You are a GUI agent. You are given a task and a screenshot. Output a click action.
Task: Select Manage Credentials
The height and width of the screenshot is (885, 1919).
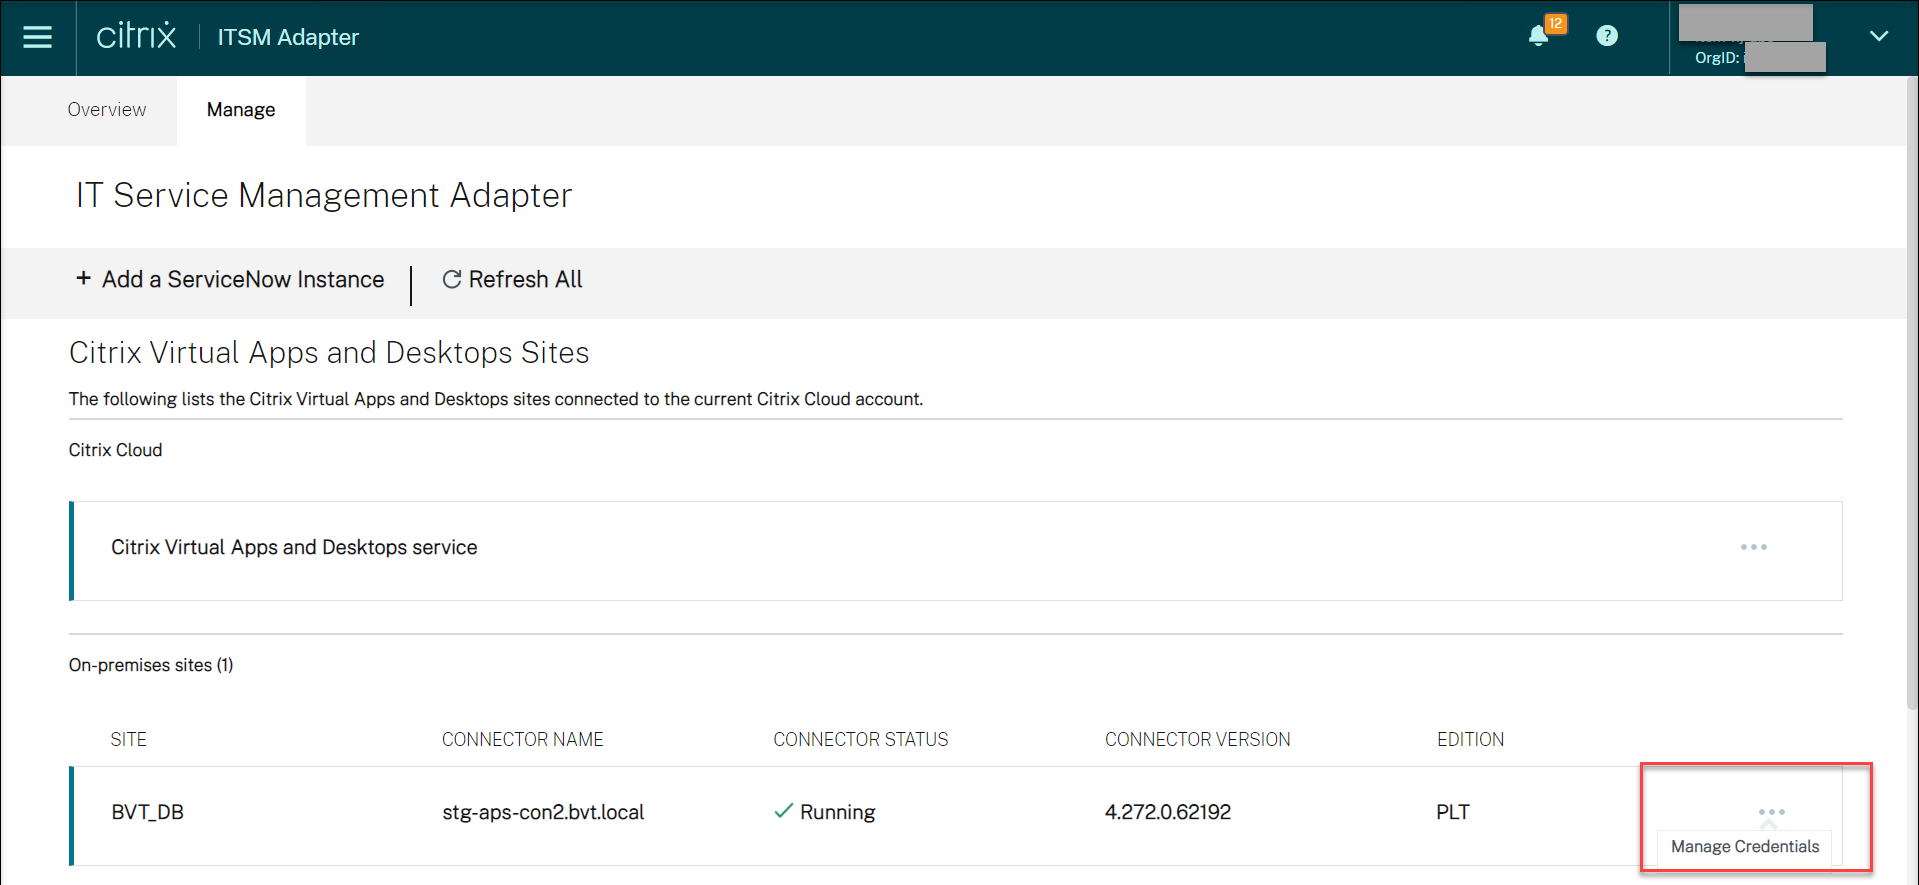[1745, 847]
